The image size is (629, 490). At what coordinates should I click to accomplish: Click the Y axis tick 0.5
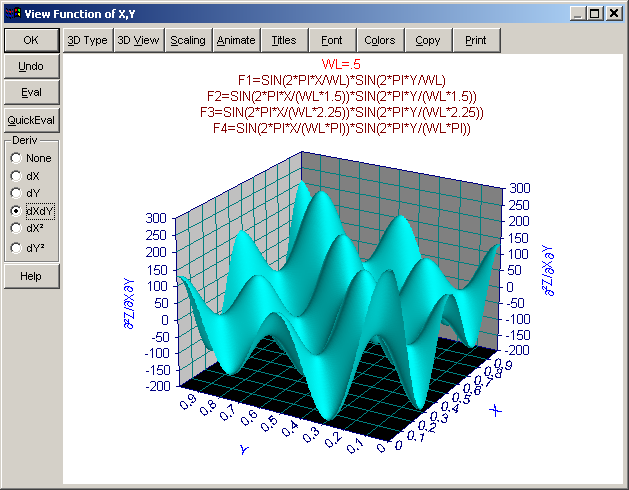[268, 424]
